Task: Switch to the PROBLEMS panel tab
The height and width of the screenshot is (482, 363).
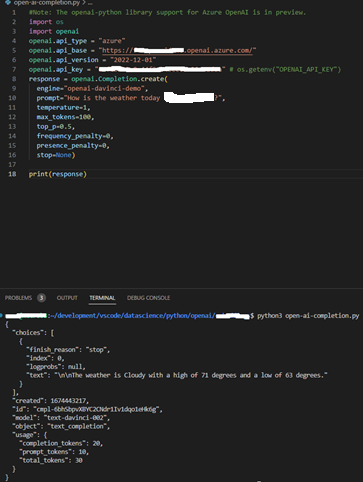Action: (18, 298)
